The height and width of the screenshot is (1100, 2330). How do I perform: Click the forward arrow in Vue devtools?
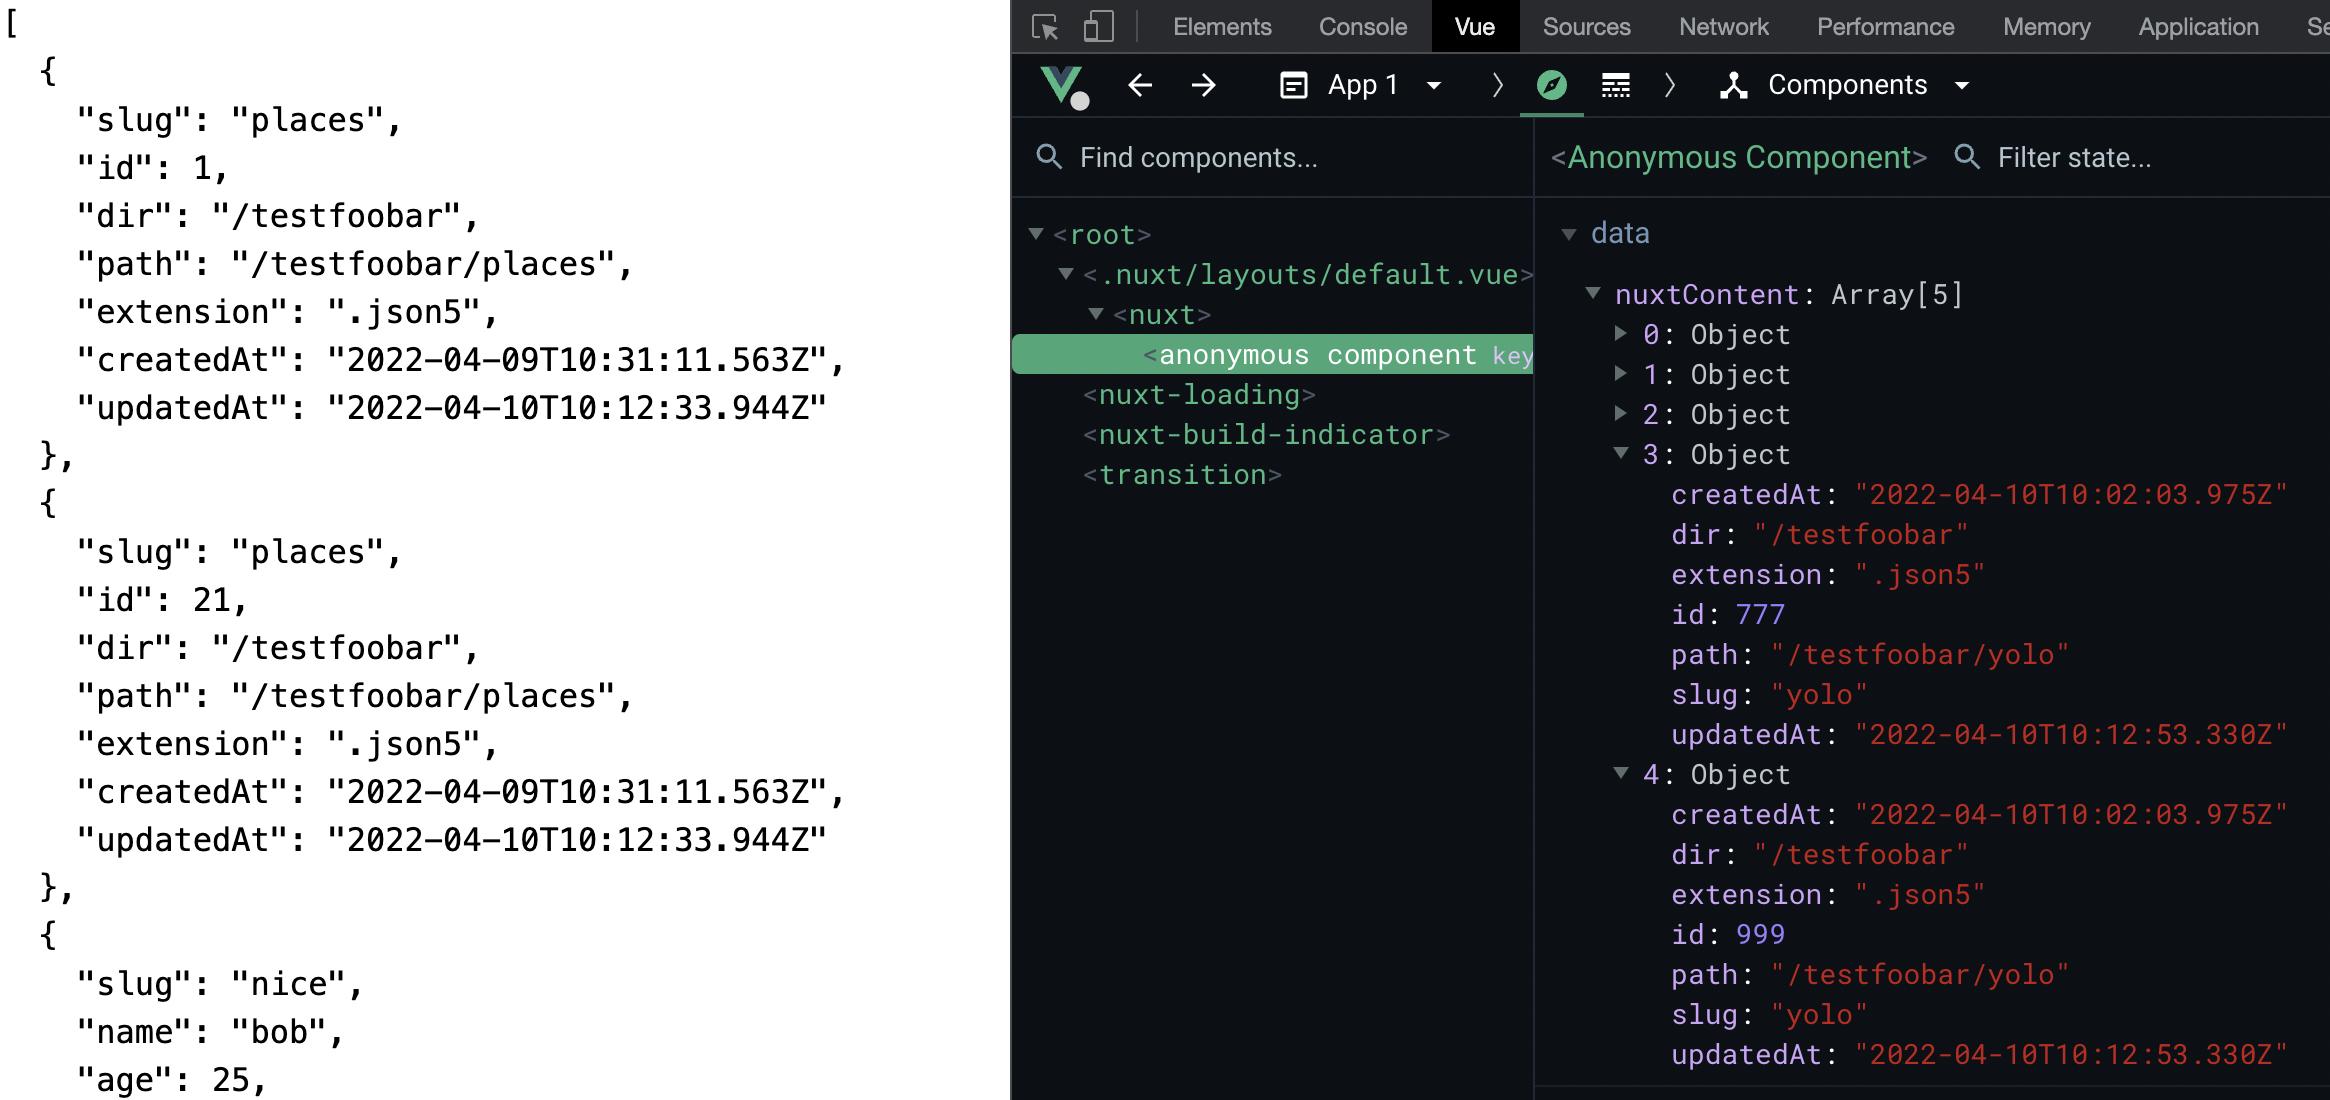[x=1204, y=86]
